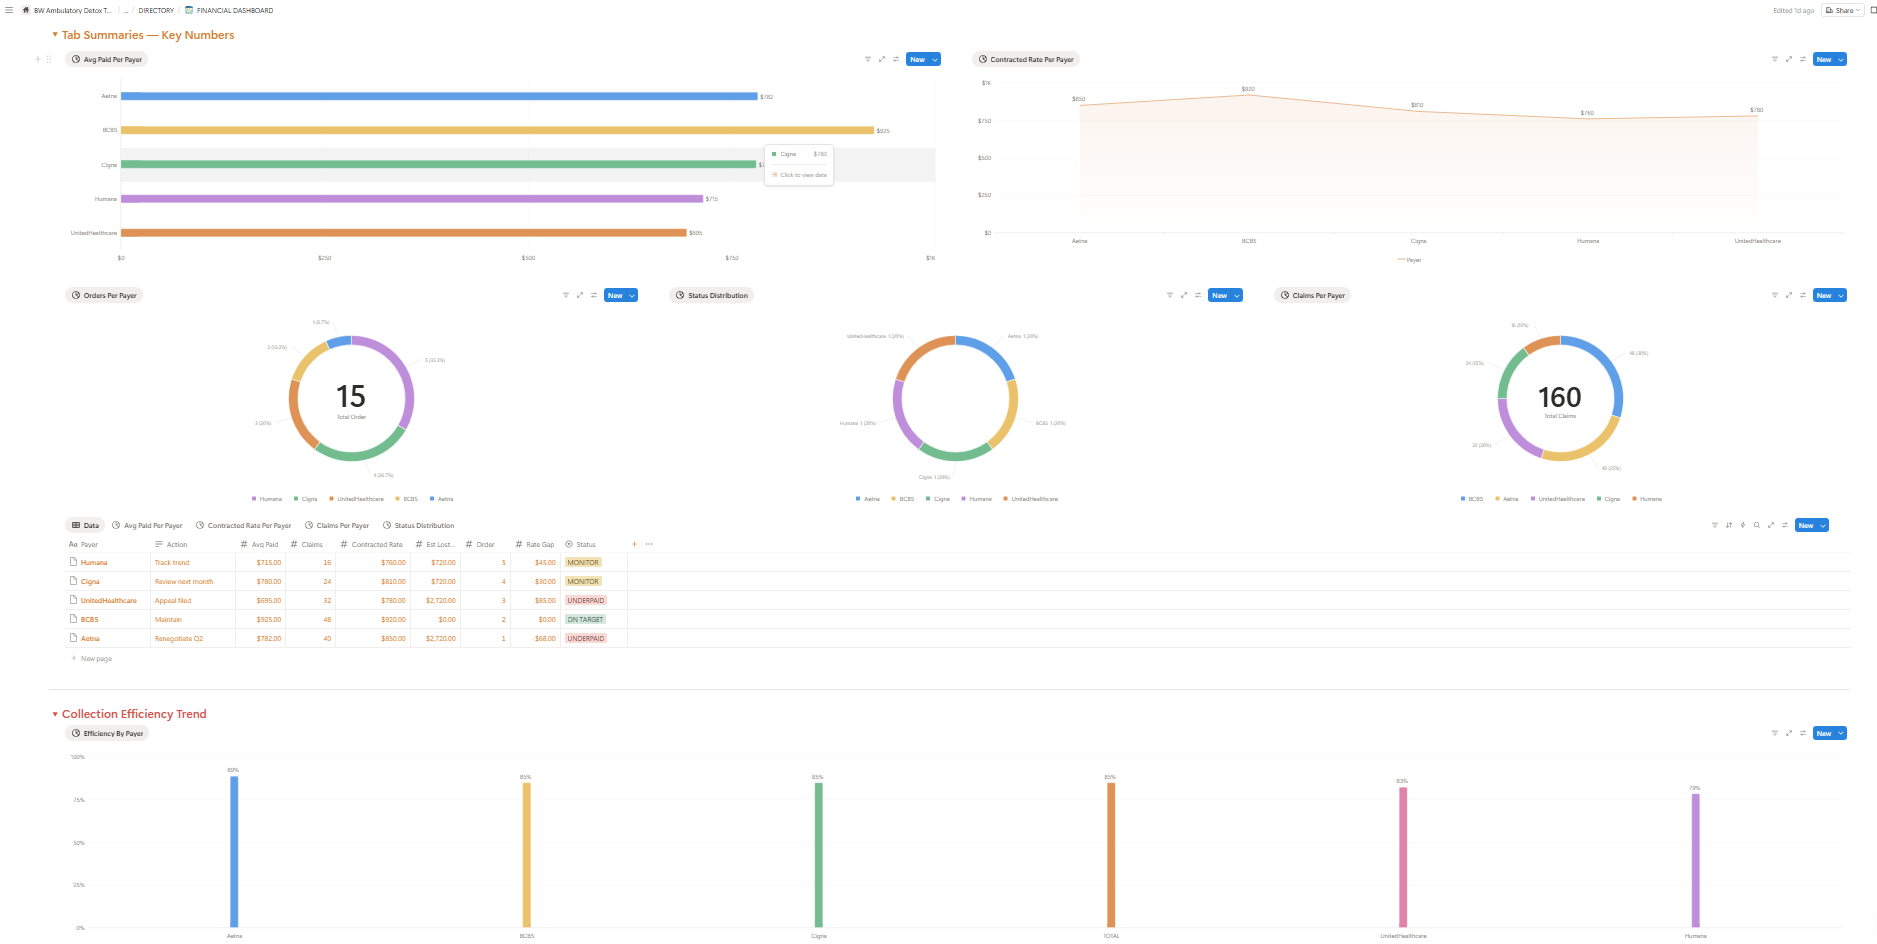
Task: Collapse the Tab Summaries — Key Numbers section
Action: click(55, 35)
